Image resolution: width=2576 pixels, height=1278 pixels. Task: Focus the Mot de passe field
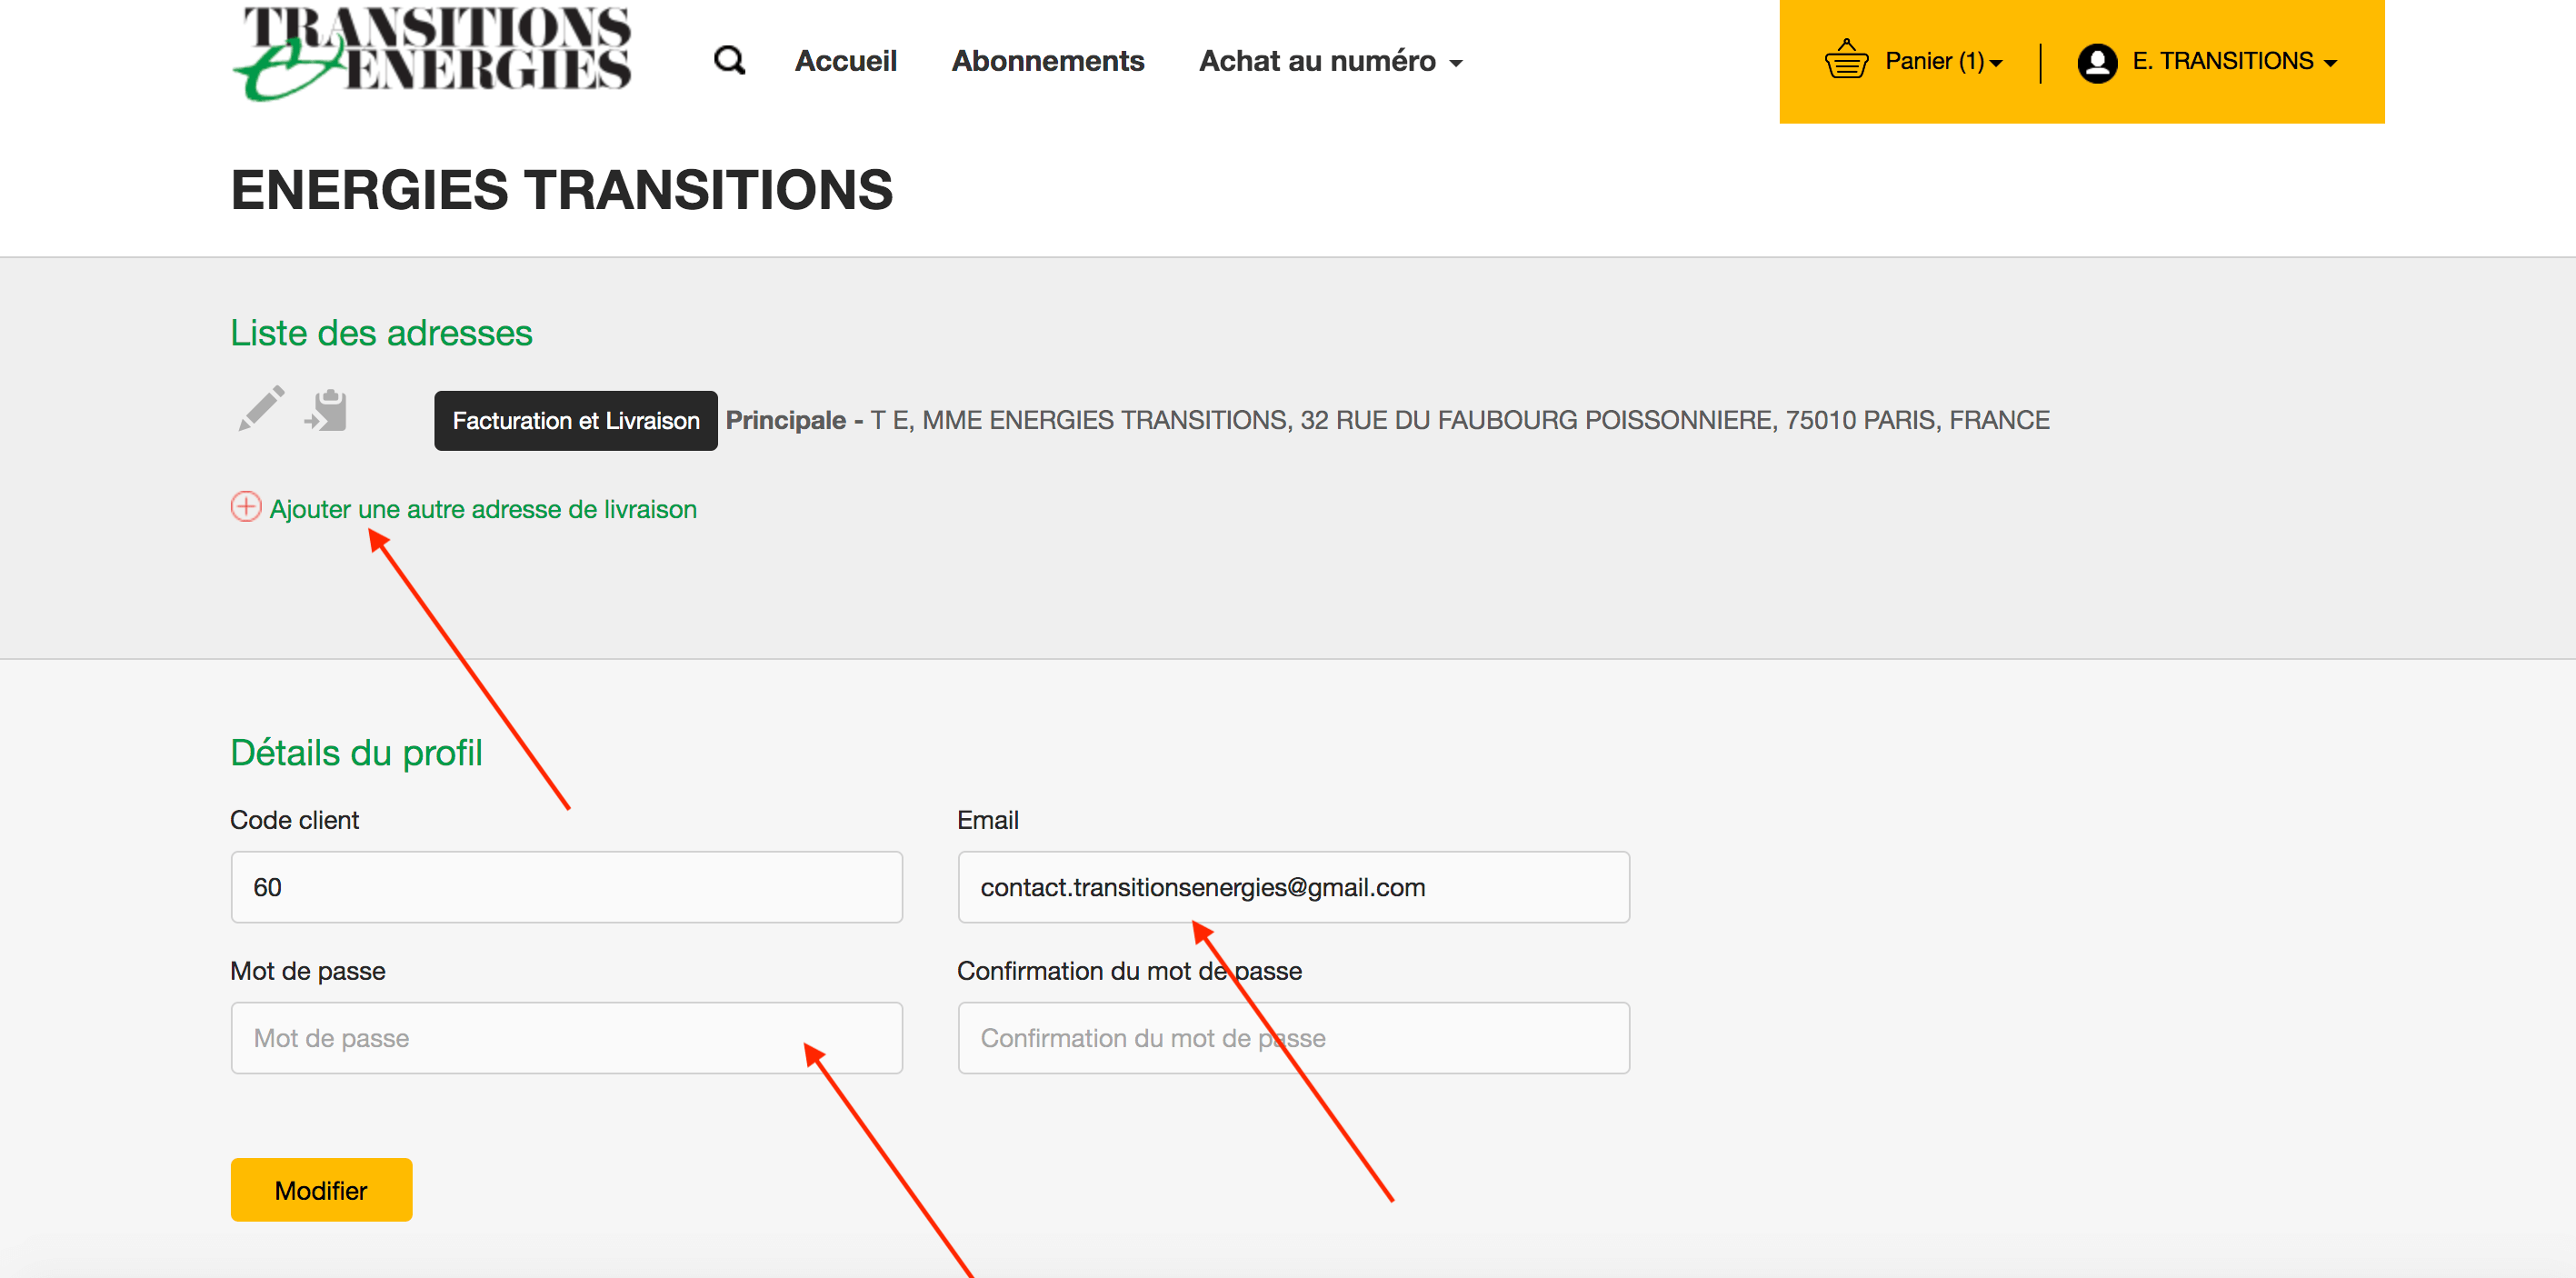click(566, 1038)
